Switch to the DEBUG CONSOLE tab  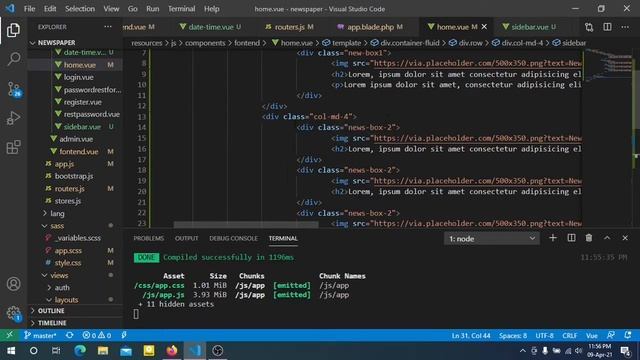click(233, 238)
